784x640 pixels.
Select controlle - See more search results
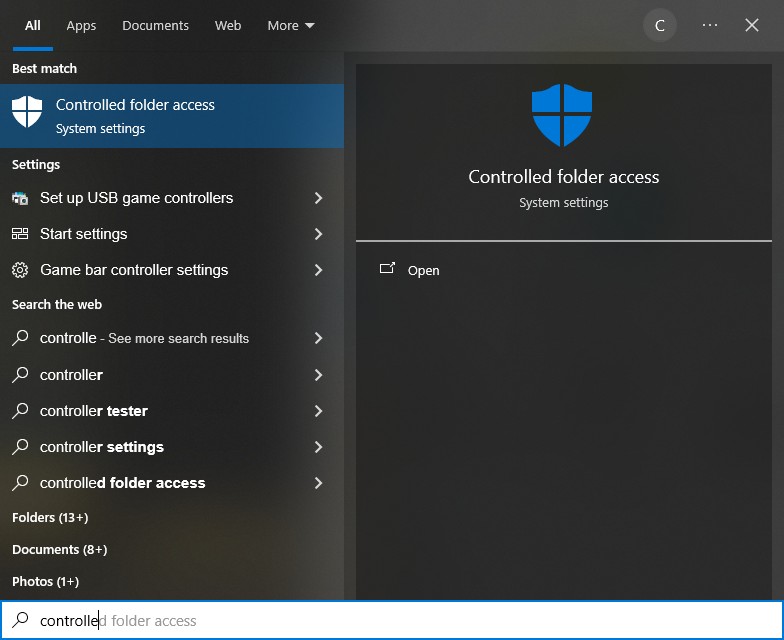[x=172, y=338]
